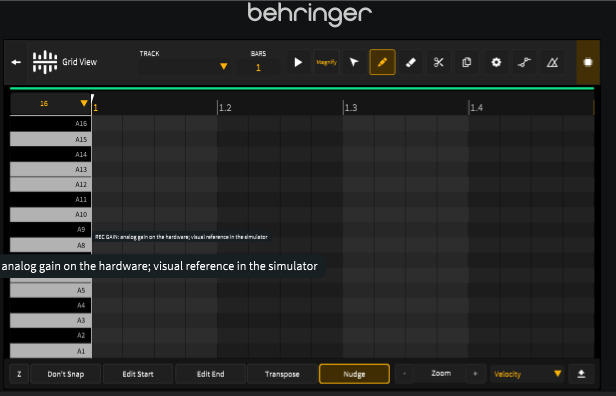Start playback with the Play button
616x396 pixels.
click(x=298, y=62)
